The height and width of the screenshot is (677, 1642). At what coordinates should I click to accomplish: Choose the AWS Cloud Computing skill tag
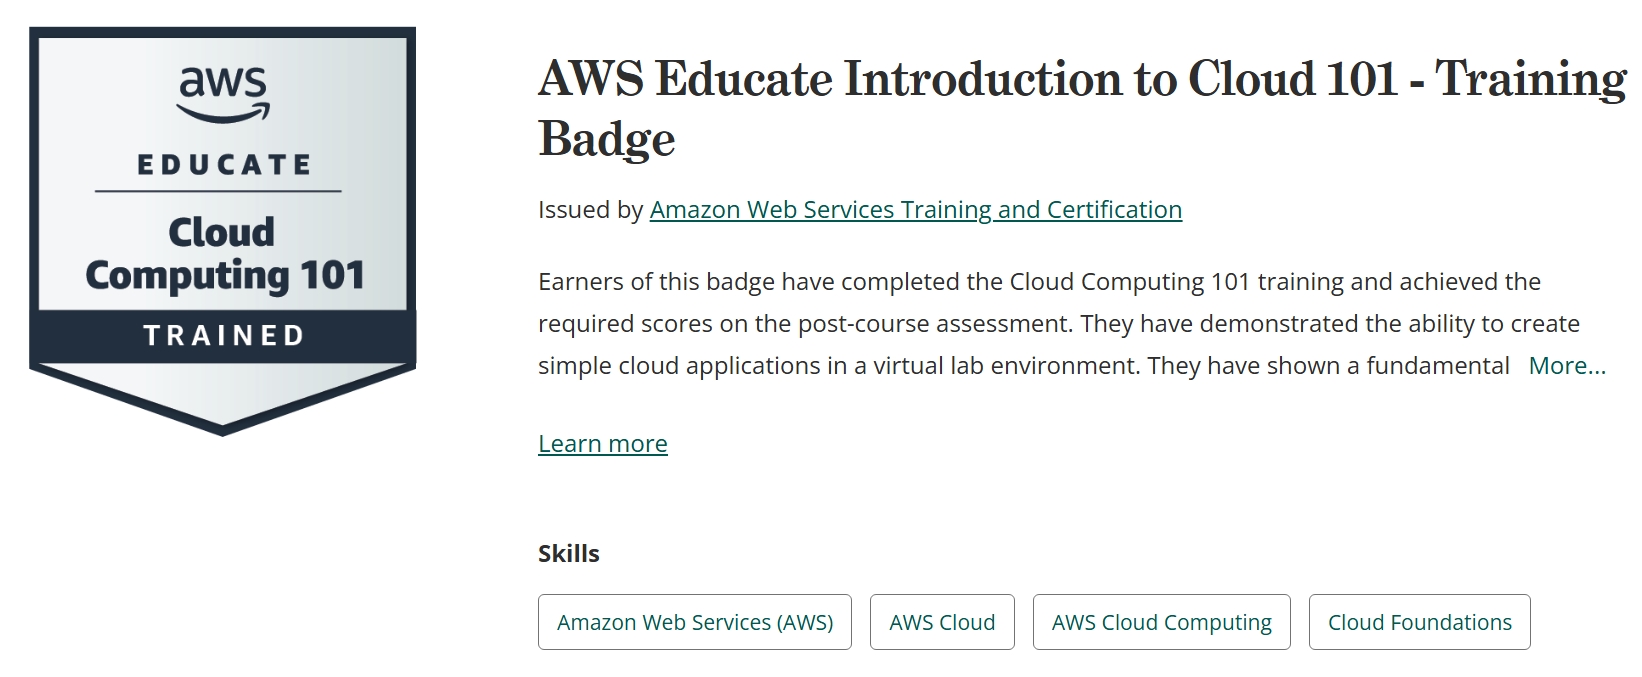tap(1161, 623)
